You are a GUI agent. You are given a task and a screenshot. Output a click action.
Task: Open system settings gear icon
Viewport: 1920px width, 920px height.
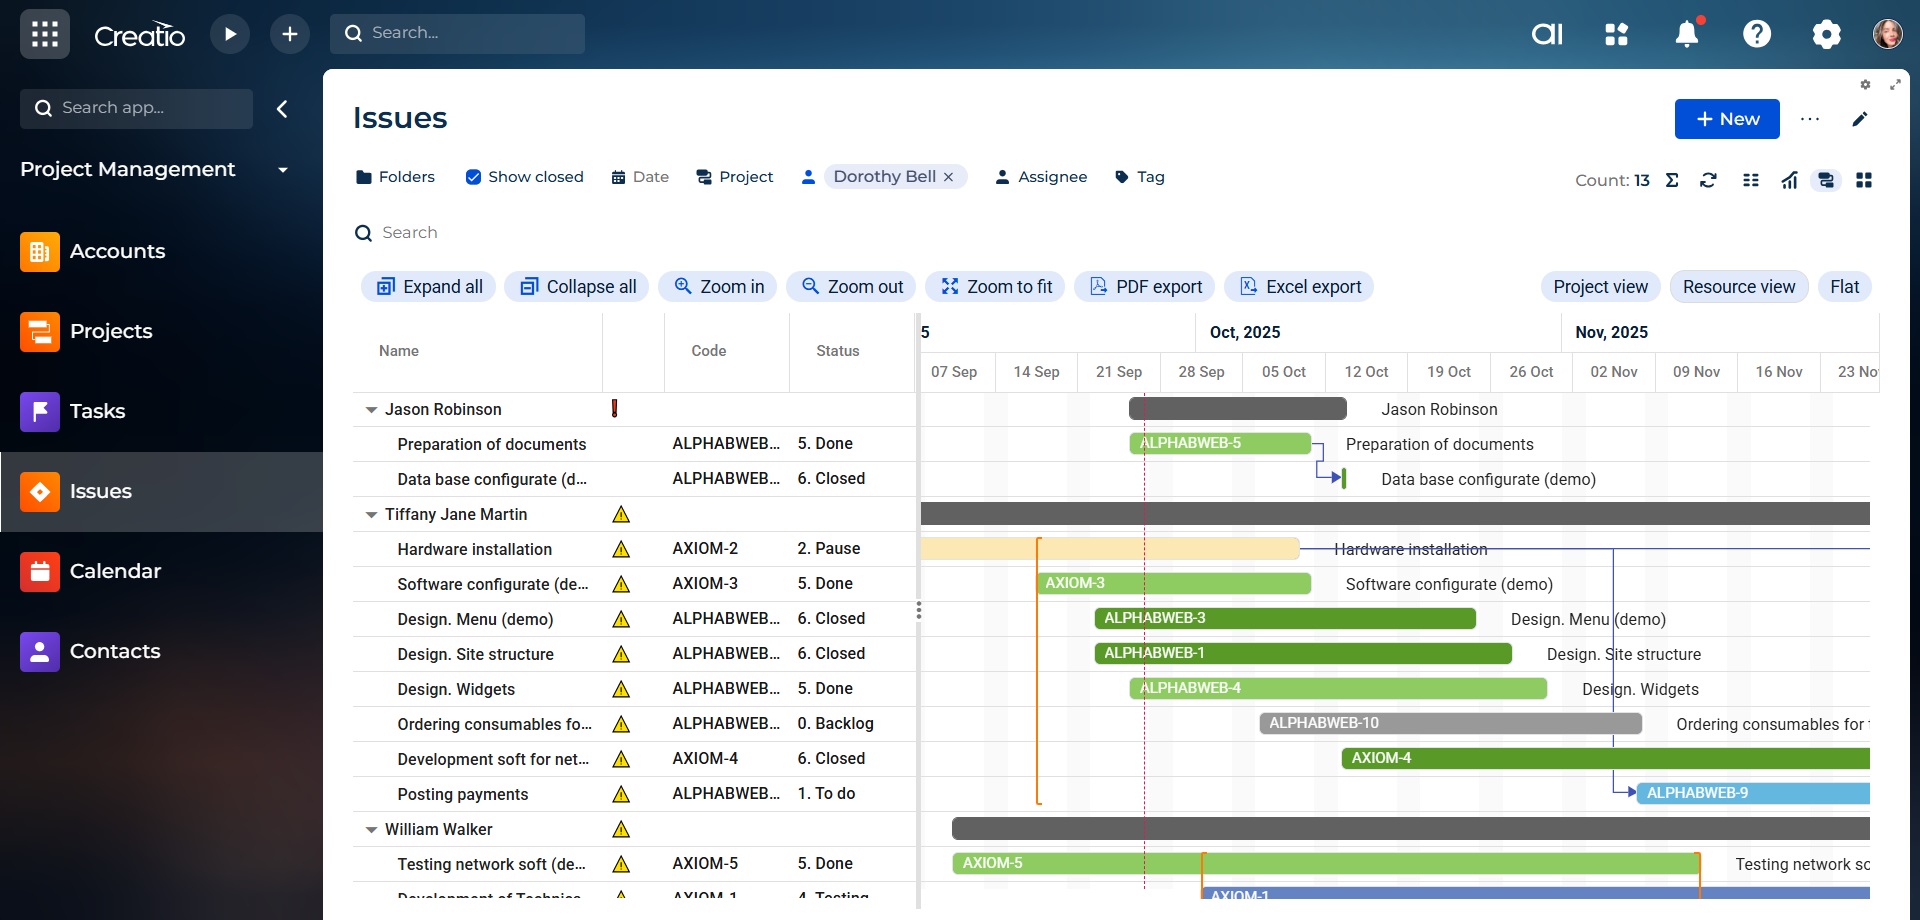1826,34
